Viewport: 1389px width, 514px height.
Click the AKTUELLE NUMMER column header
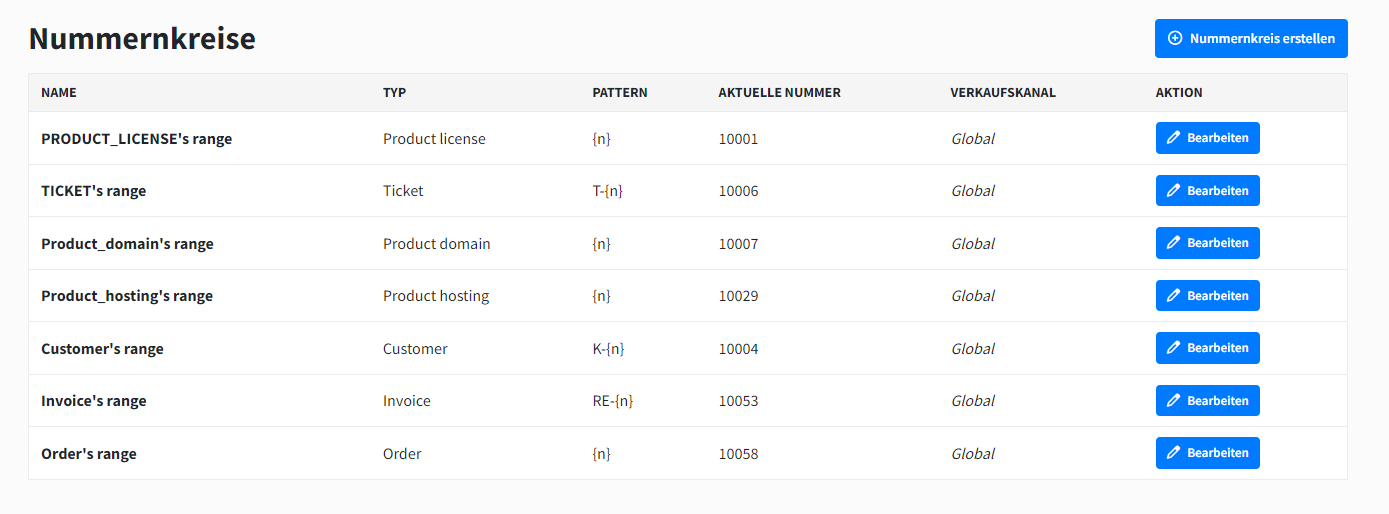pos(779,93)
